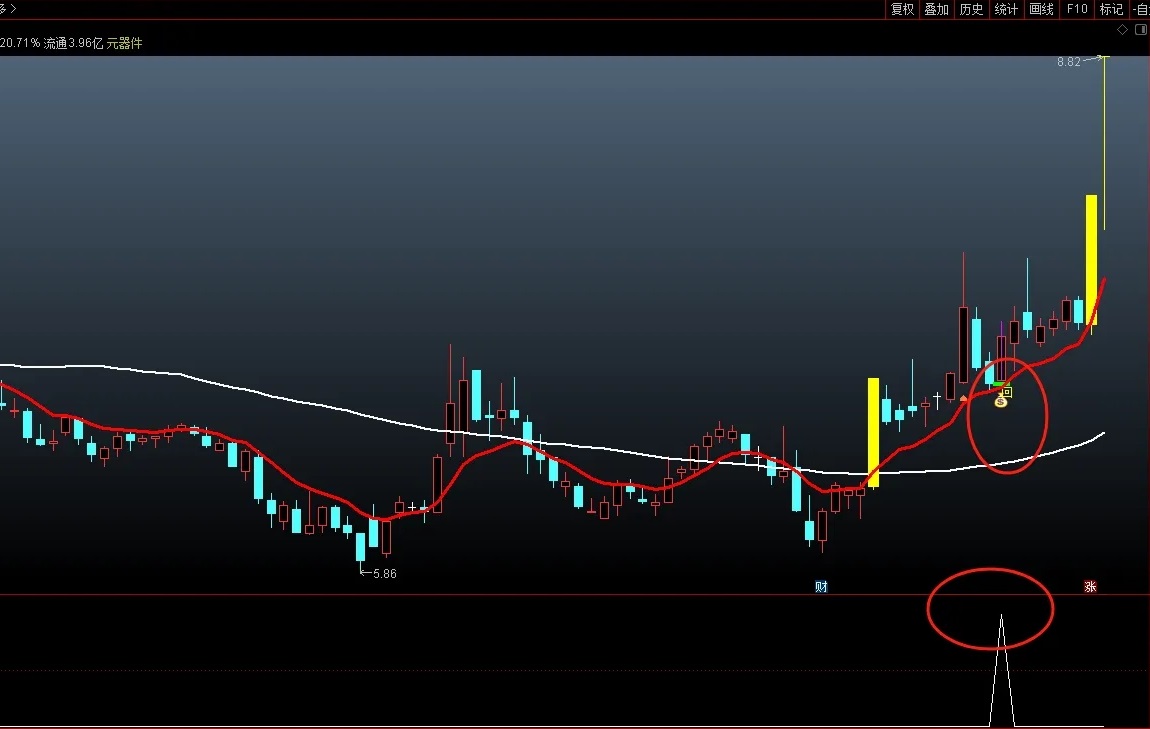Click the 元器件 sector label
The image size is (1150, 729).
coord(124,43)
